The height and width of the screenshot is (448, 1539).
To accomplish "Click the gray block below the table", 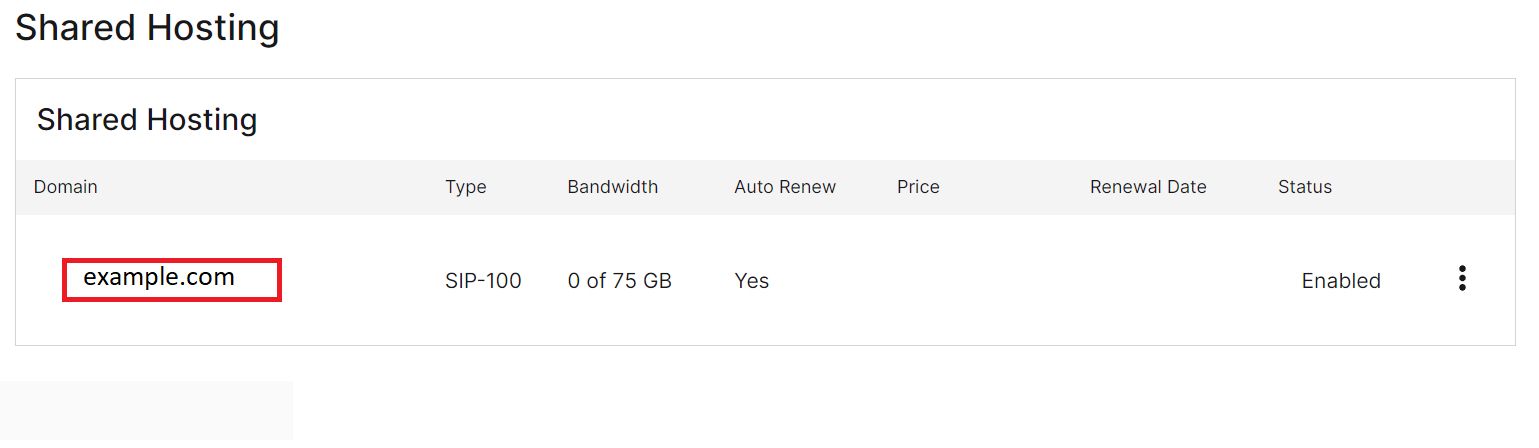I will click(x=146, y=412).
